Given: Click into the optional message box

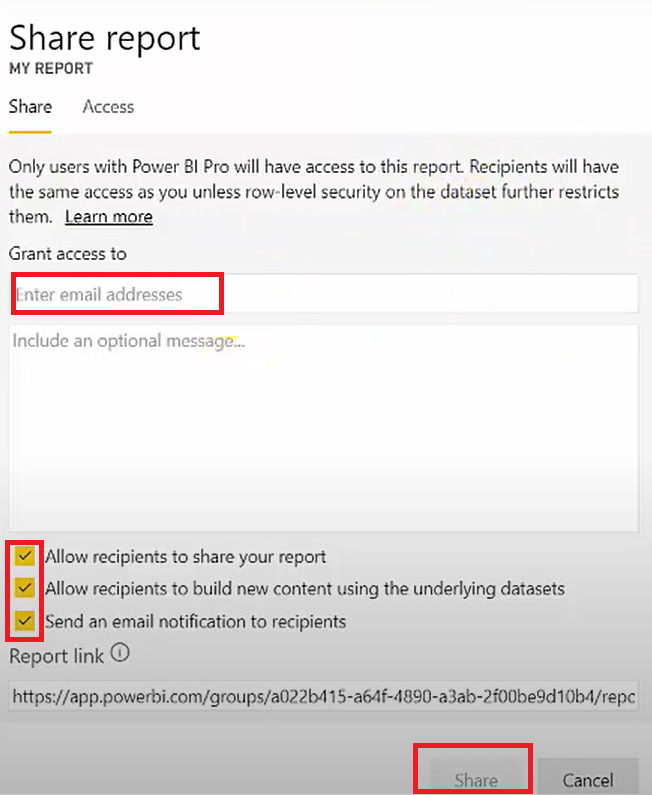Looking at the screenshot, I should [323, 428].
